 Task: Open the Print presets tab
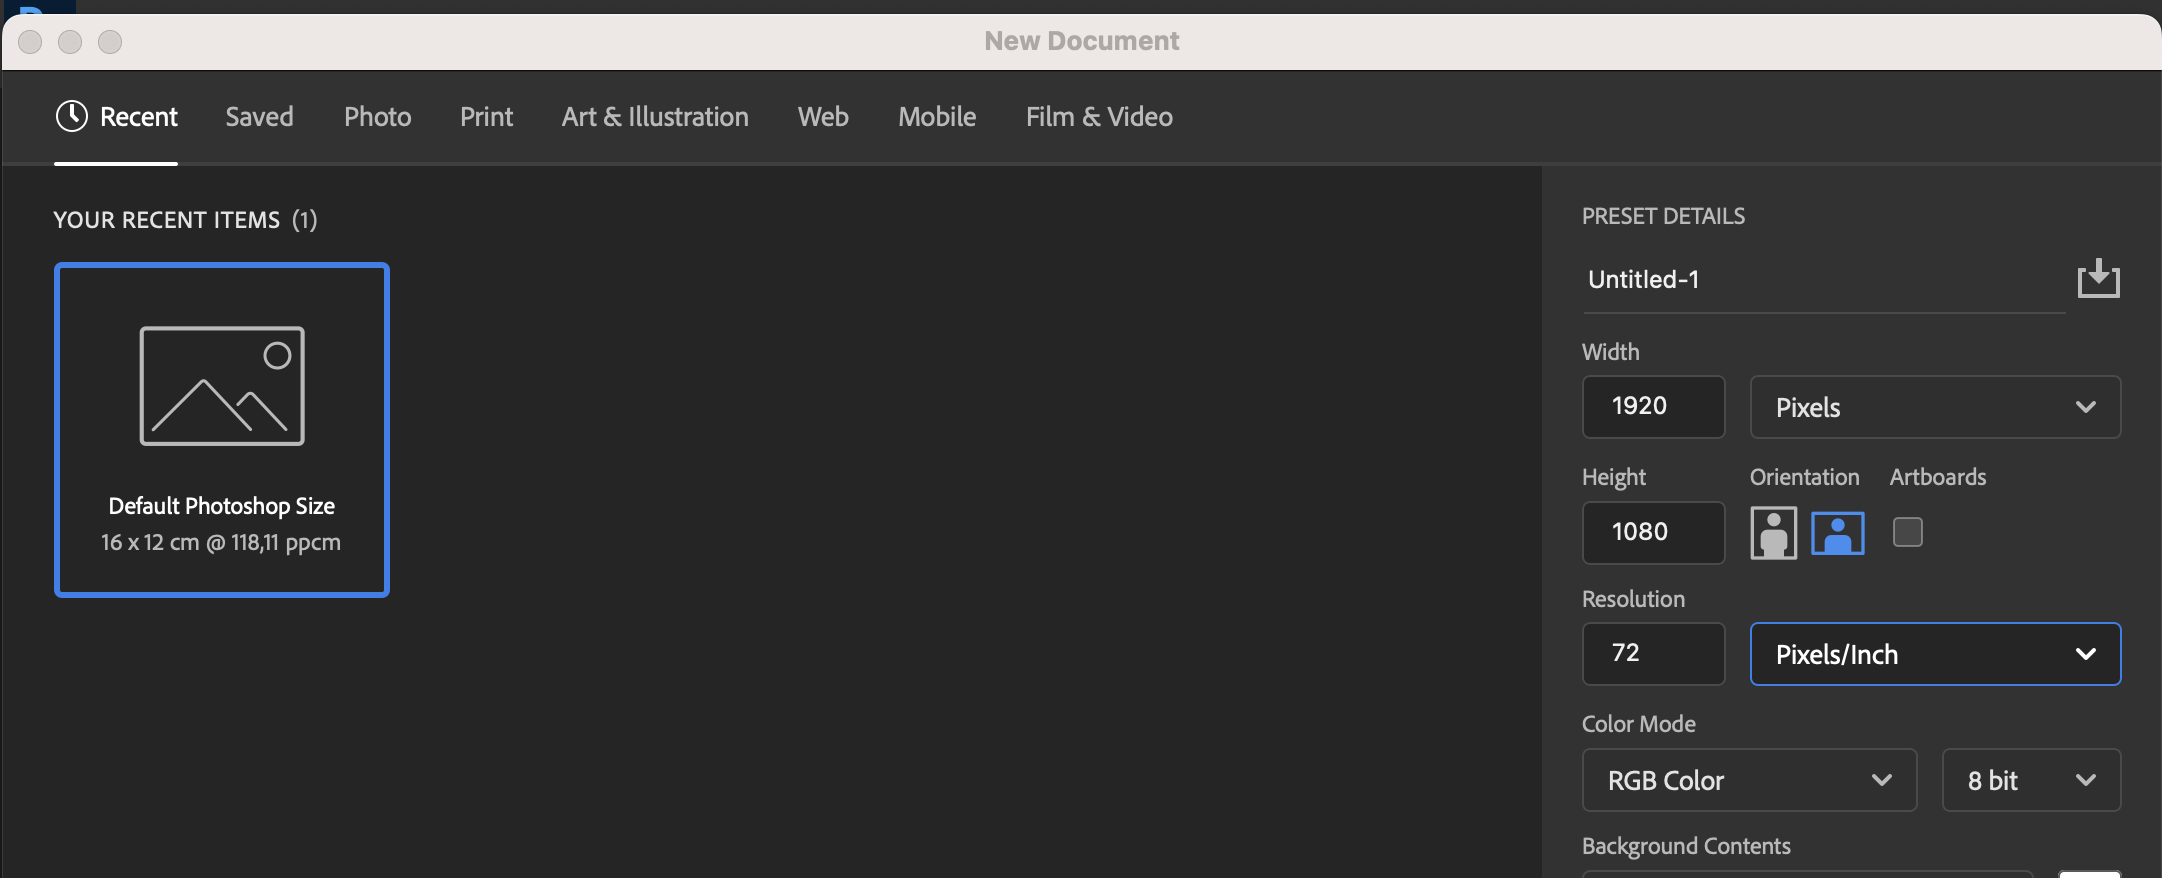(x=486, y=117)
